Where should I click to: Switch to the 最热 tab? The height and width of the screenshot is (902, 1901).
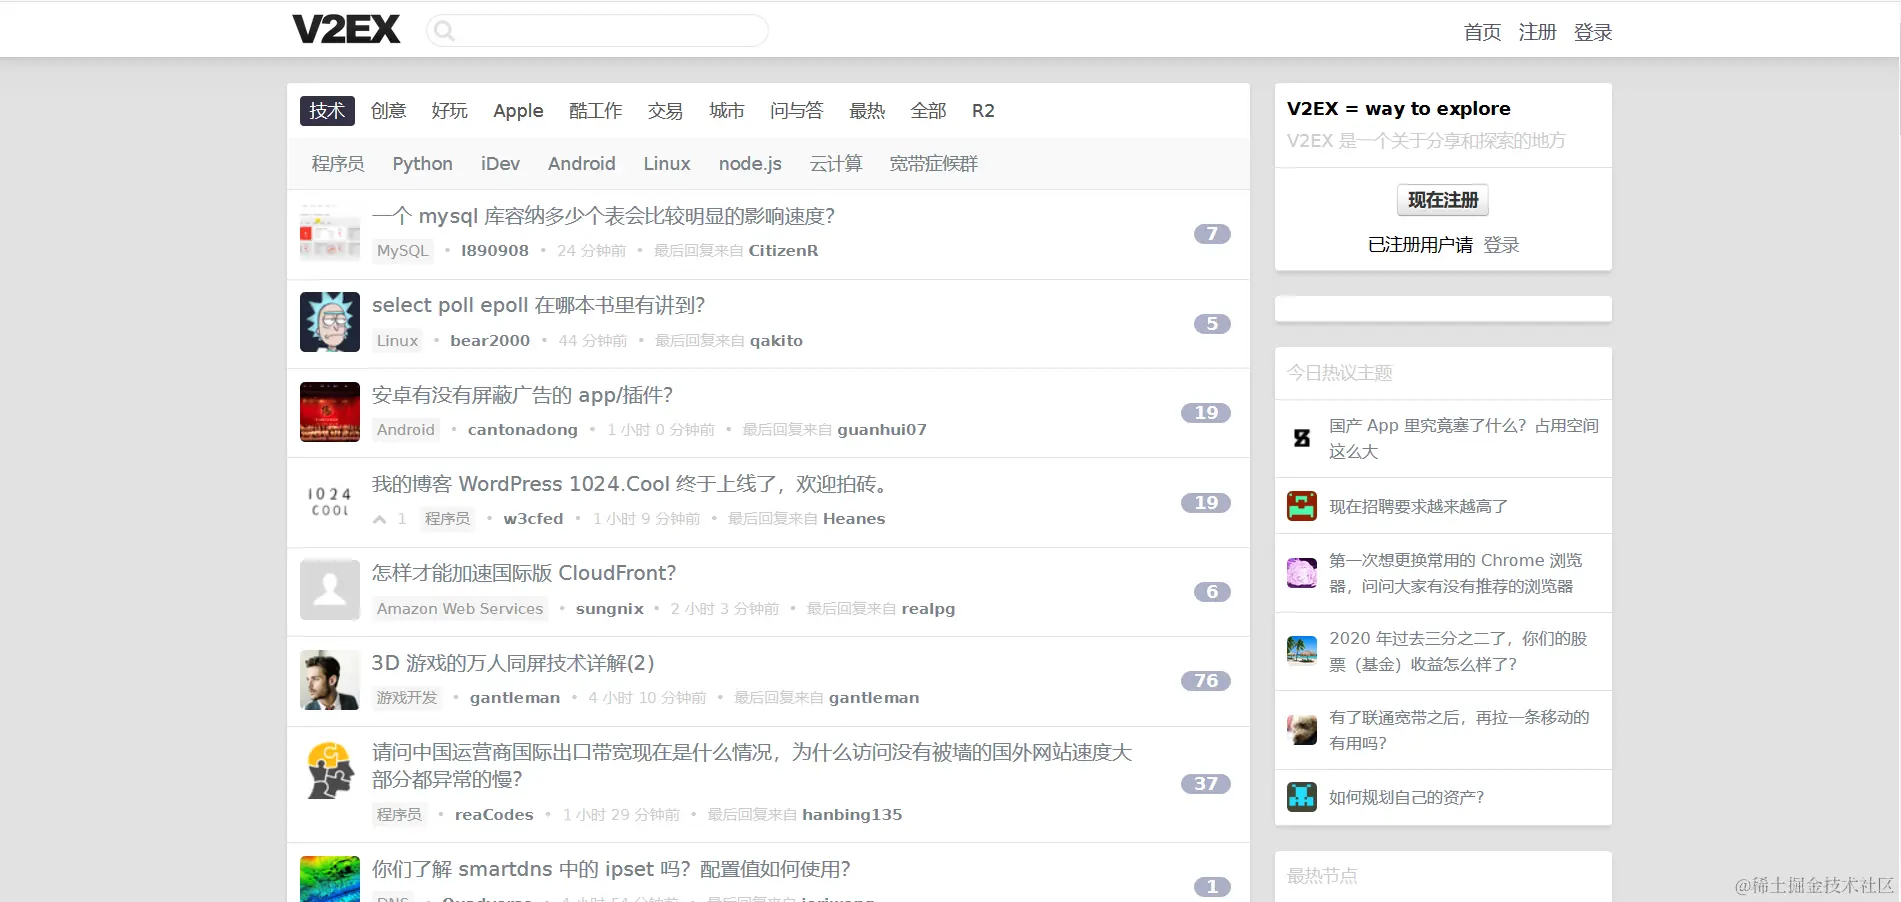tap(867, 111)
